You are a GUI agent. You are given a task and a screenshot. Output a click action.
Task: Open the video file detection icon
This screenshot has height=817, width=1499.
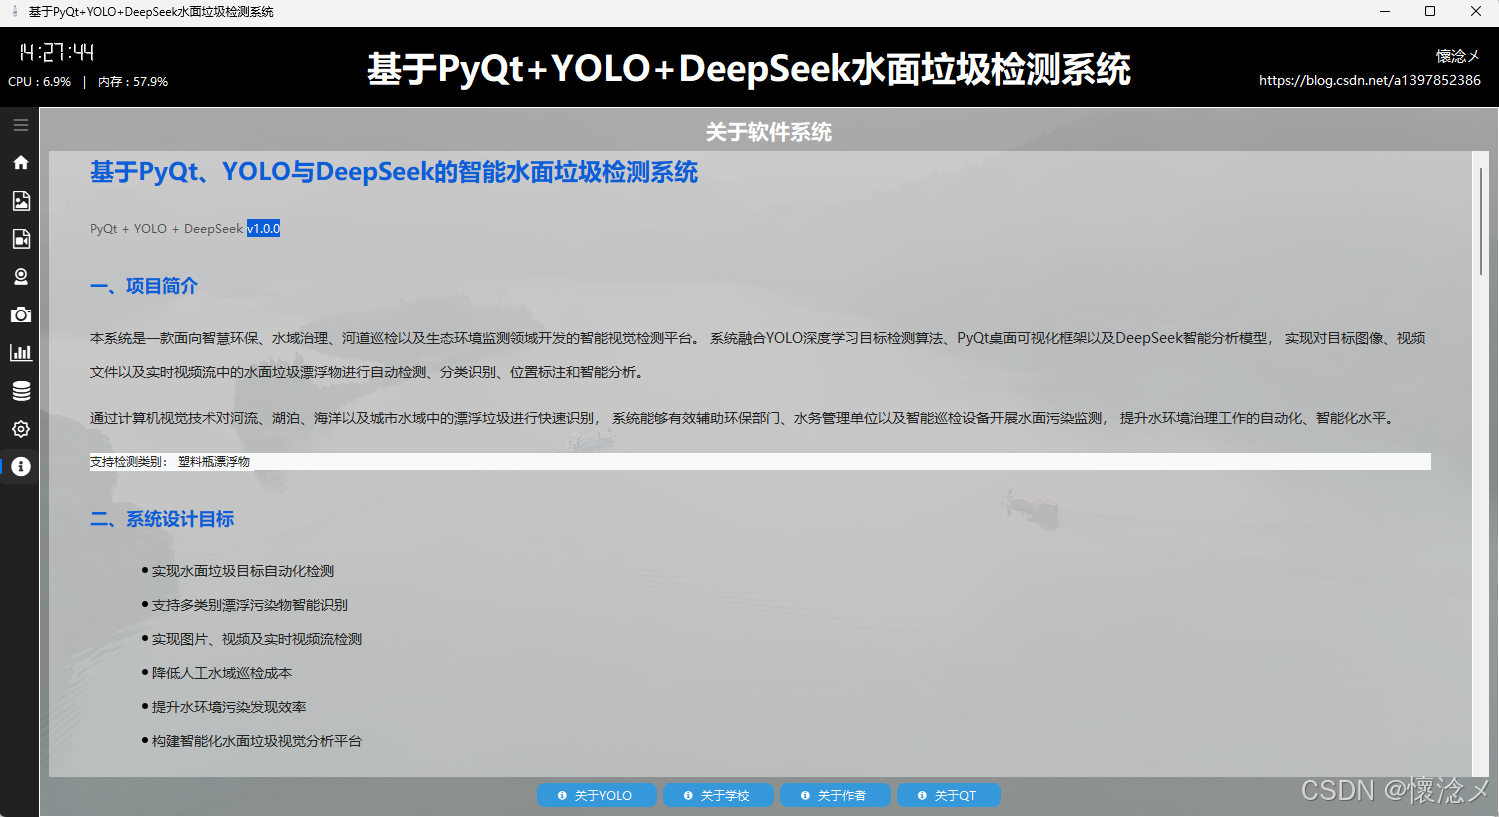click(21, 238)
